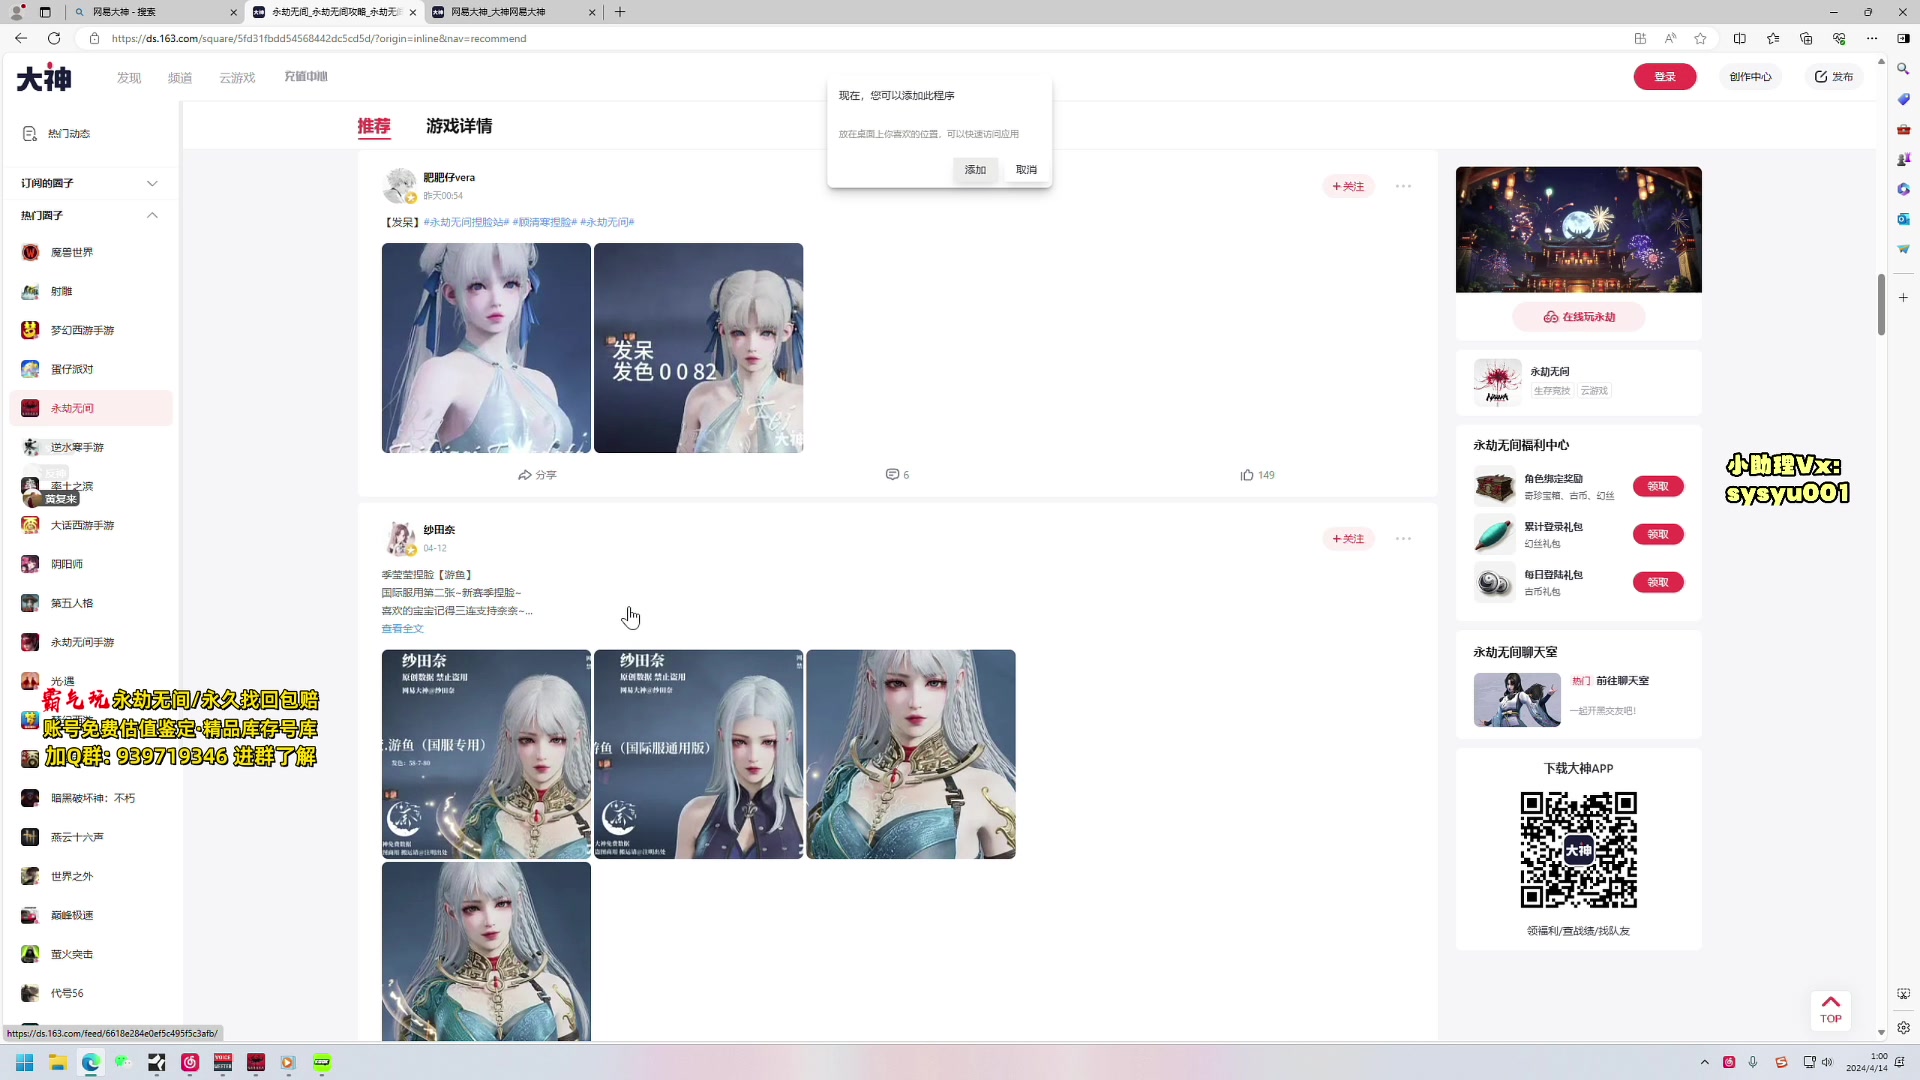1920x1080 pixels.
Task: Click the 大神 site logo
Action: 44,77
